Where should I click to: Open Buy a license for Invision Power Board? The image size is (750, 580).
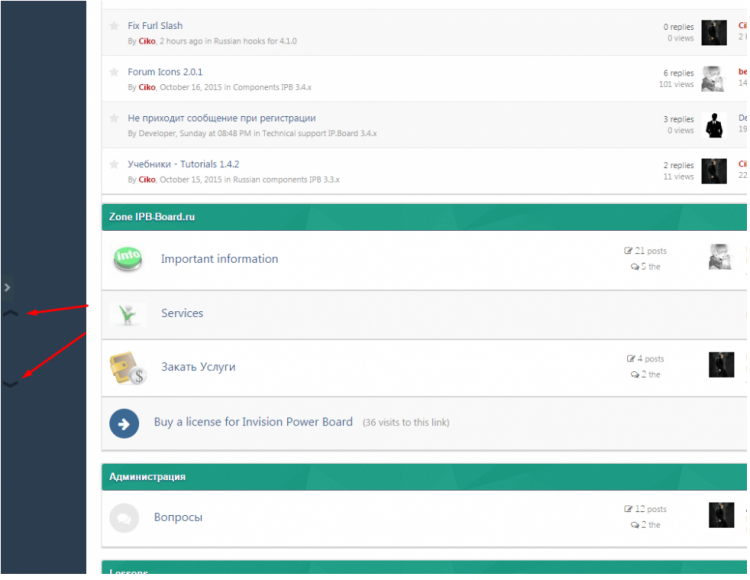click(253, 422)
